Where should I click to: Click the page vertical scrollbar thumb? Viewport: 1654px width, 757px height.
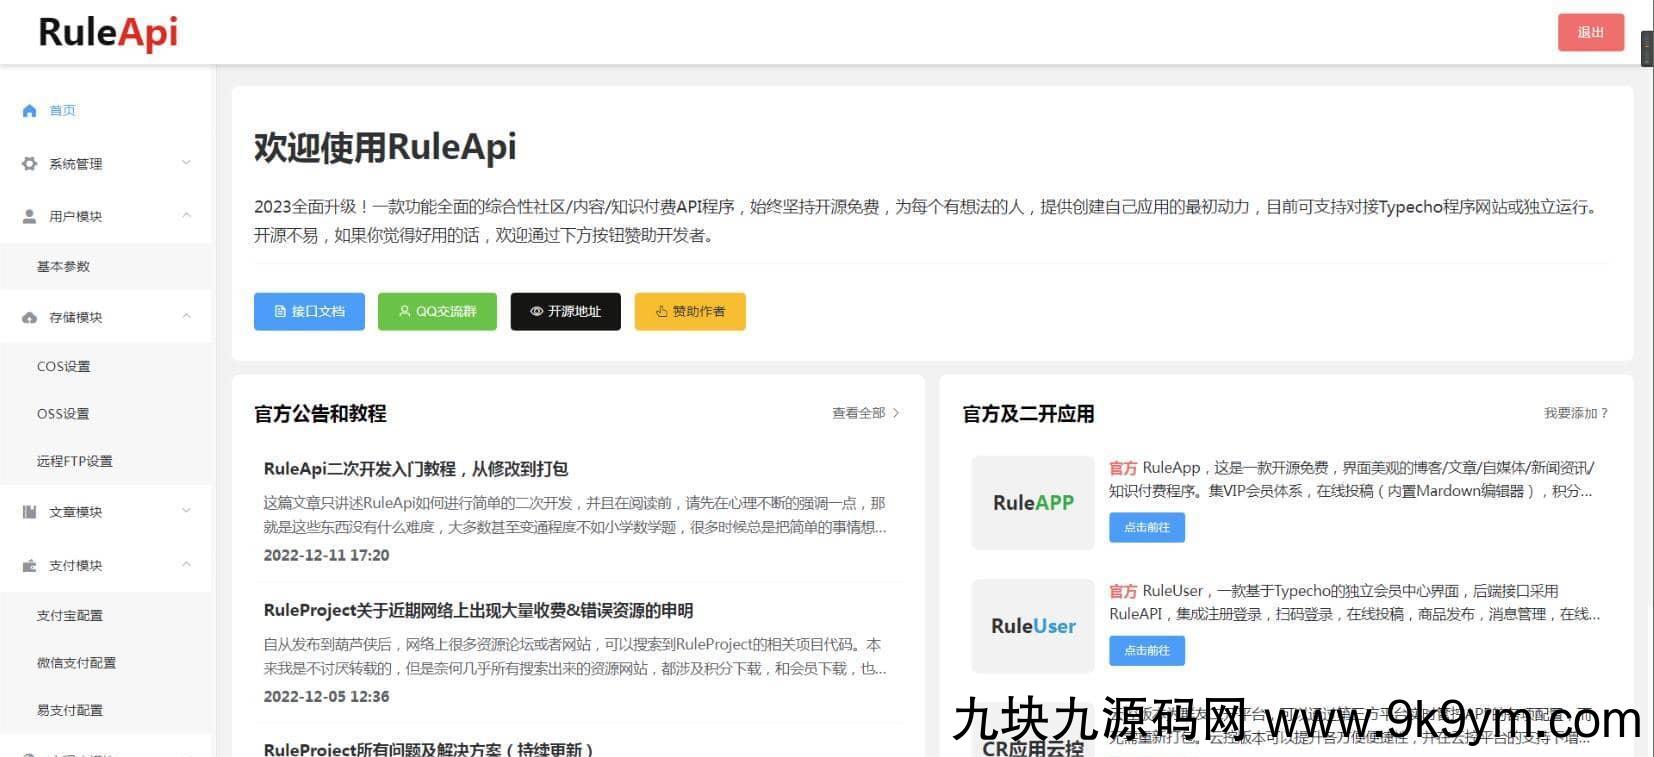1647,49
